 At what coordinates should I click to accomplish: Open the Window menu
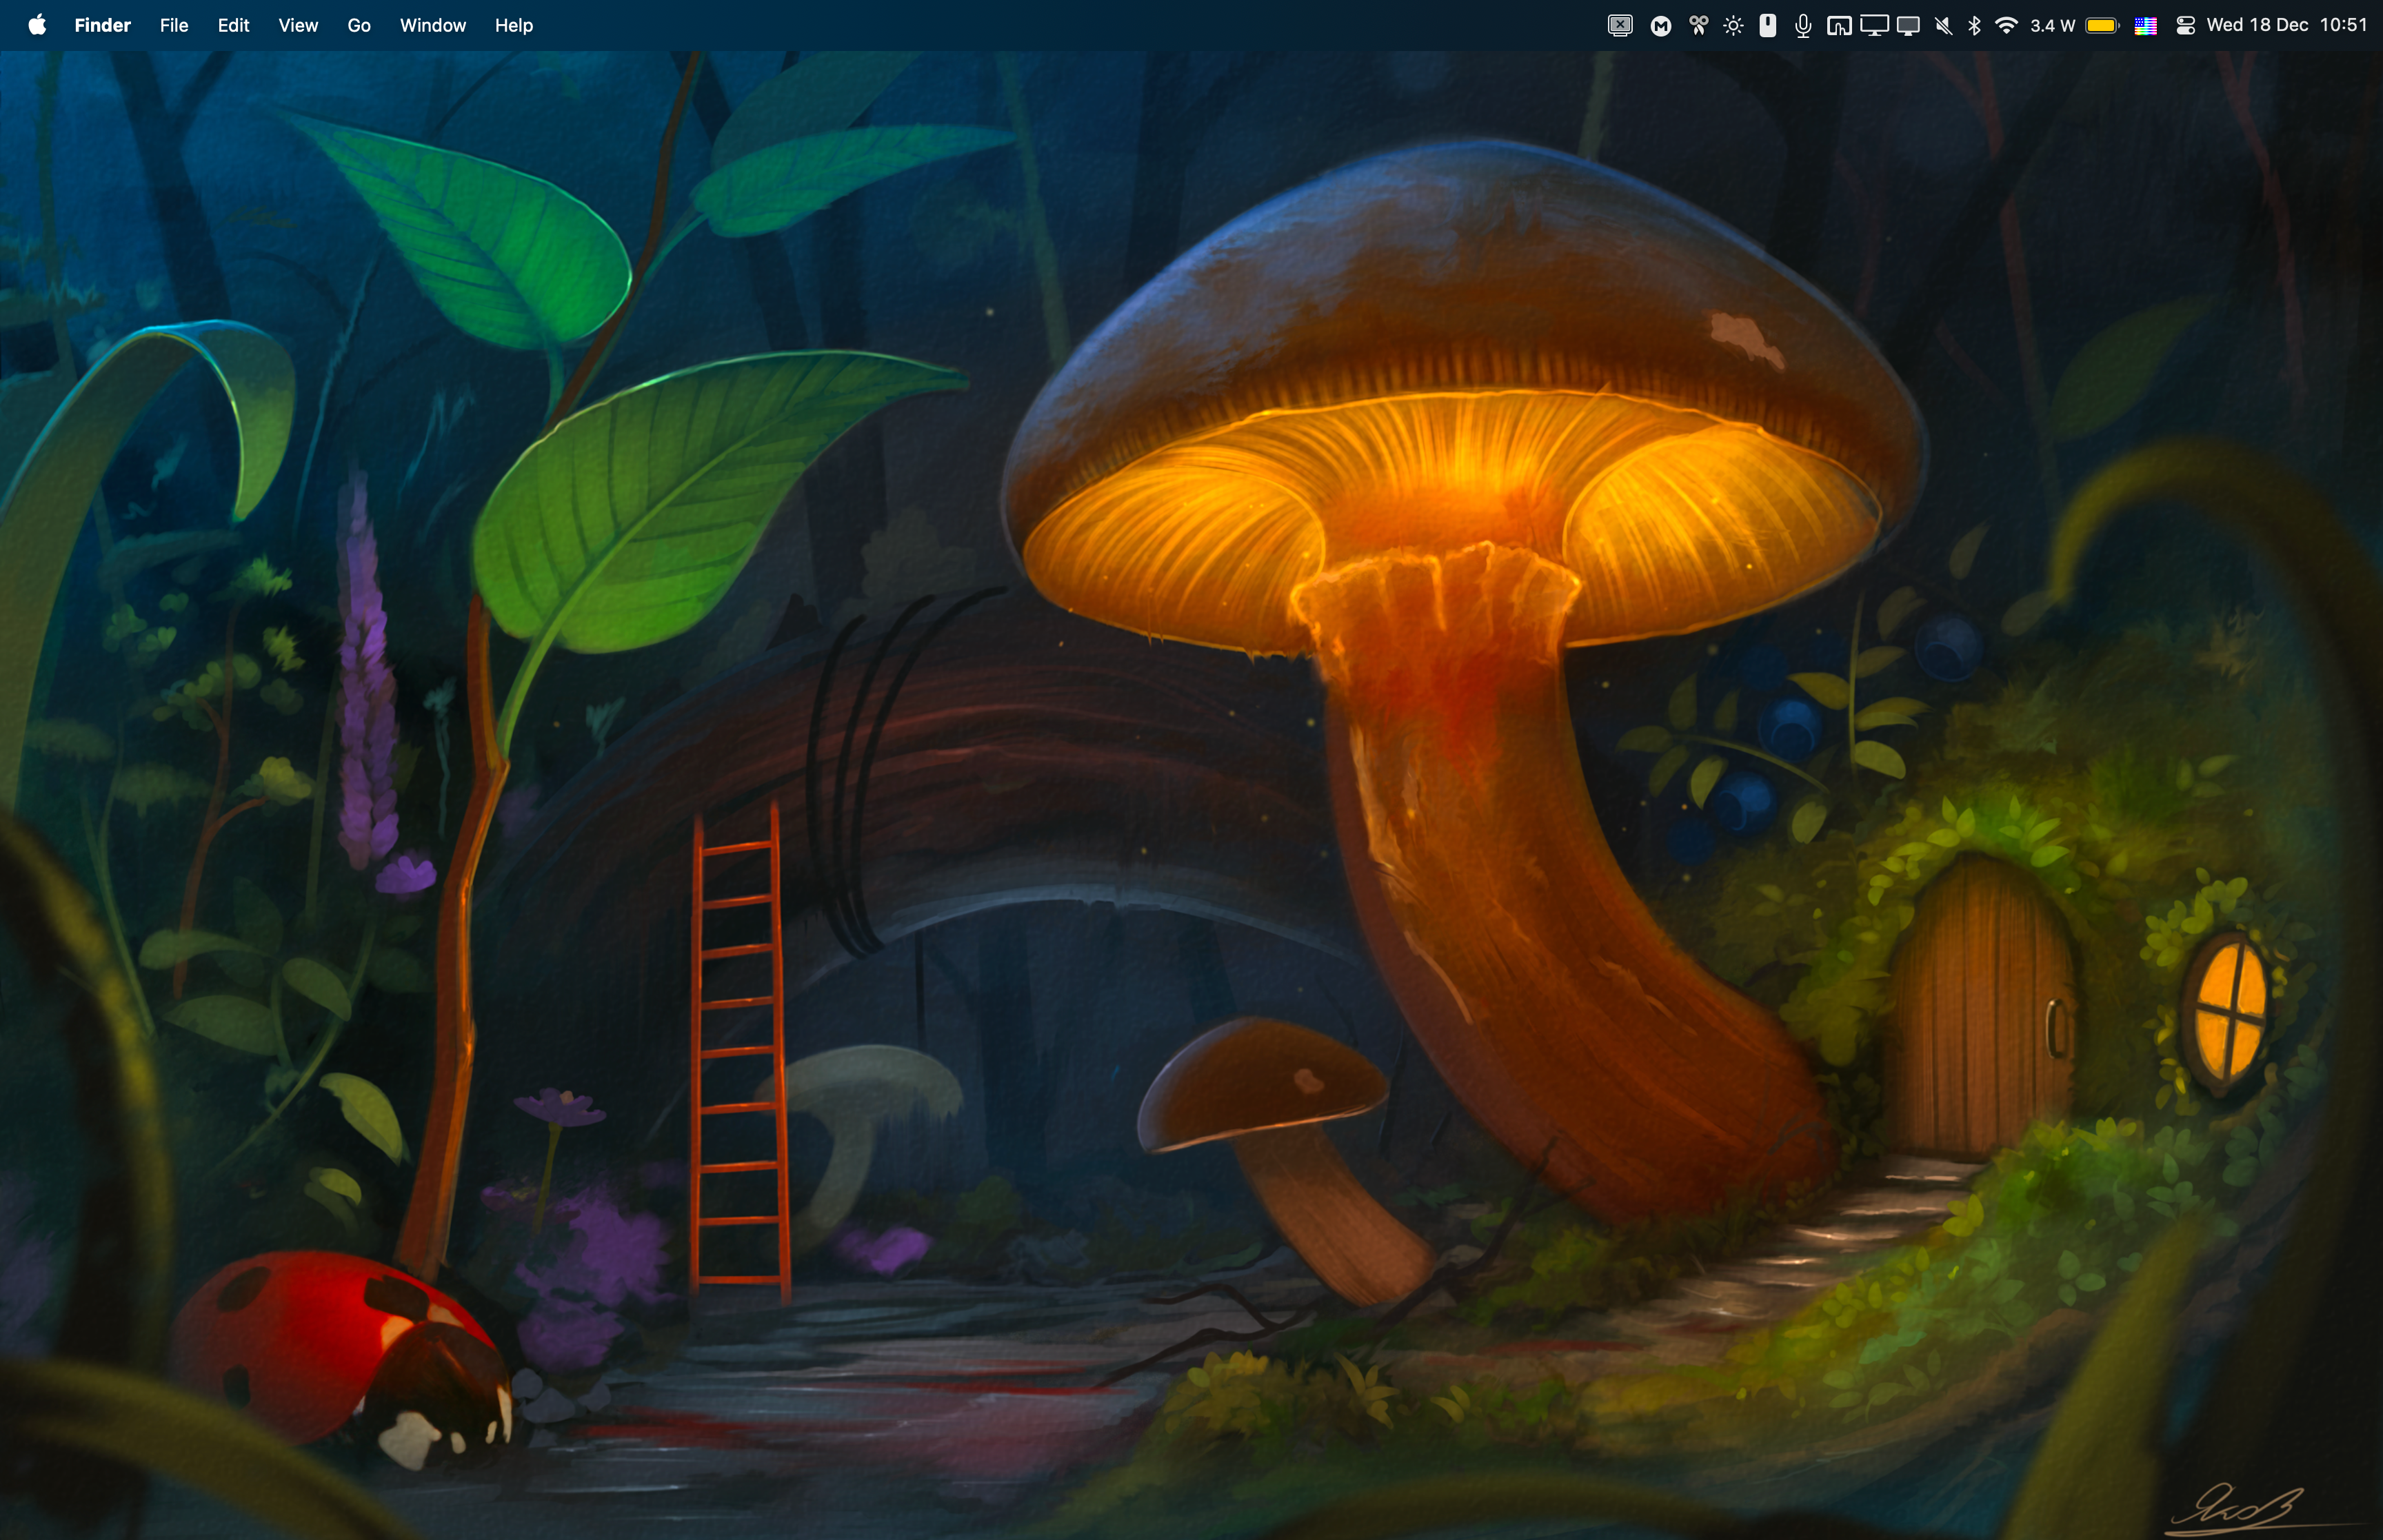click(x=432, y=25)
